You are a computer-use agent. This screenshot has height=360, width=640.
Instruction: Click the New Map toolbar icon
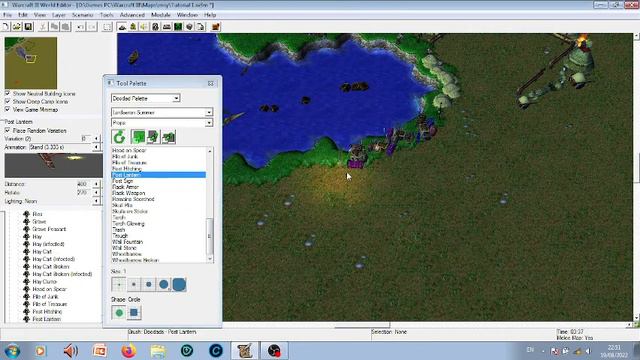tap(6, 27)
